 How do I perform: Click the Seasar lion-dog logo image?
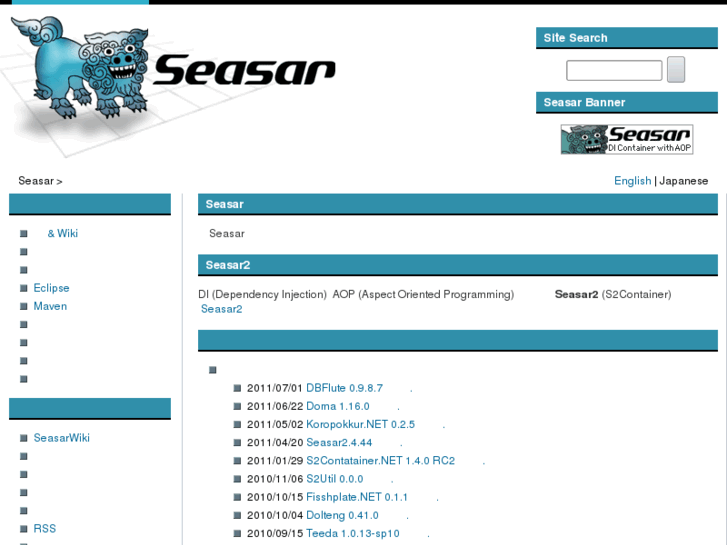pyautogui.click(x=81, y=67)
